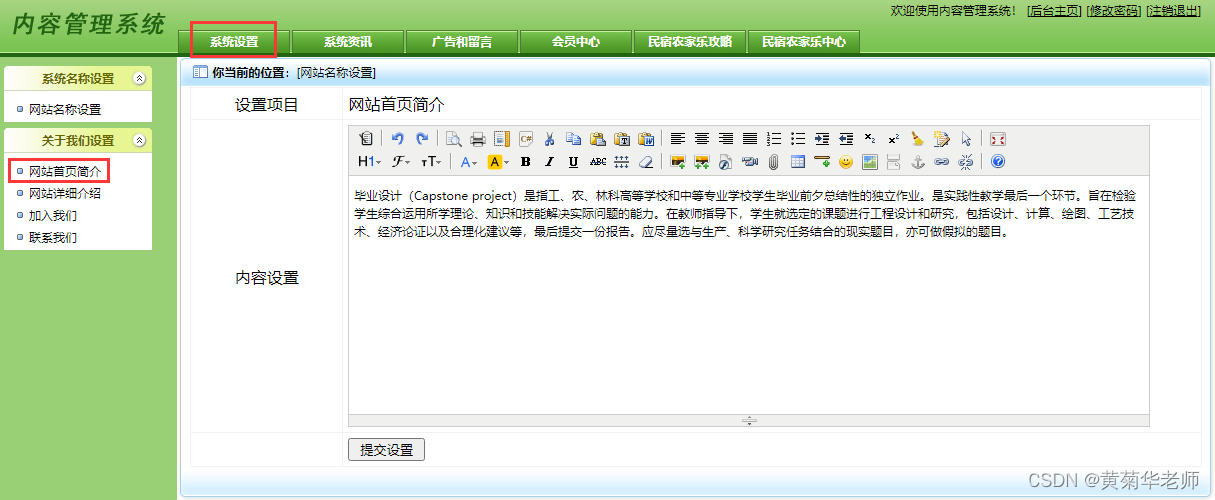Align text right
Image resolution: width=1215 pixels, height=500 pixels.
725,139
